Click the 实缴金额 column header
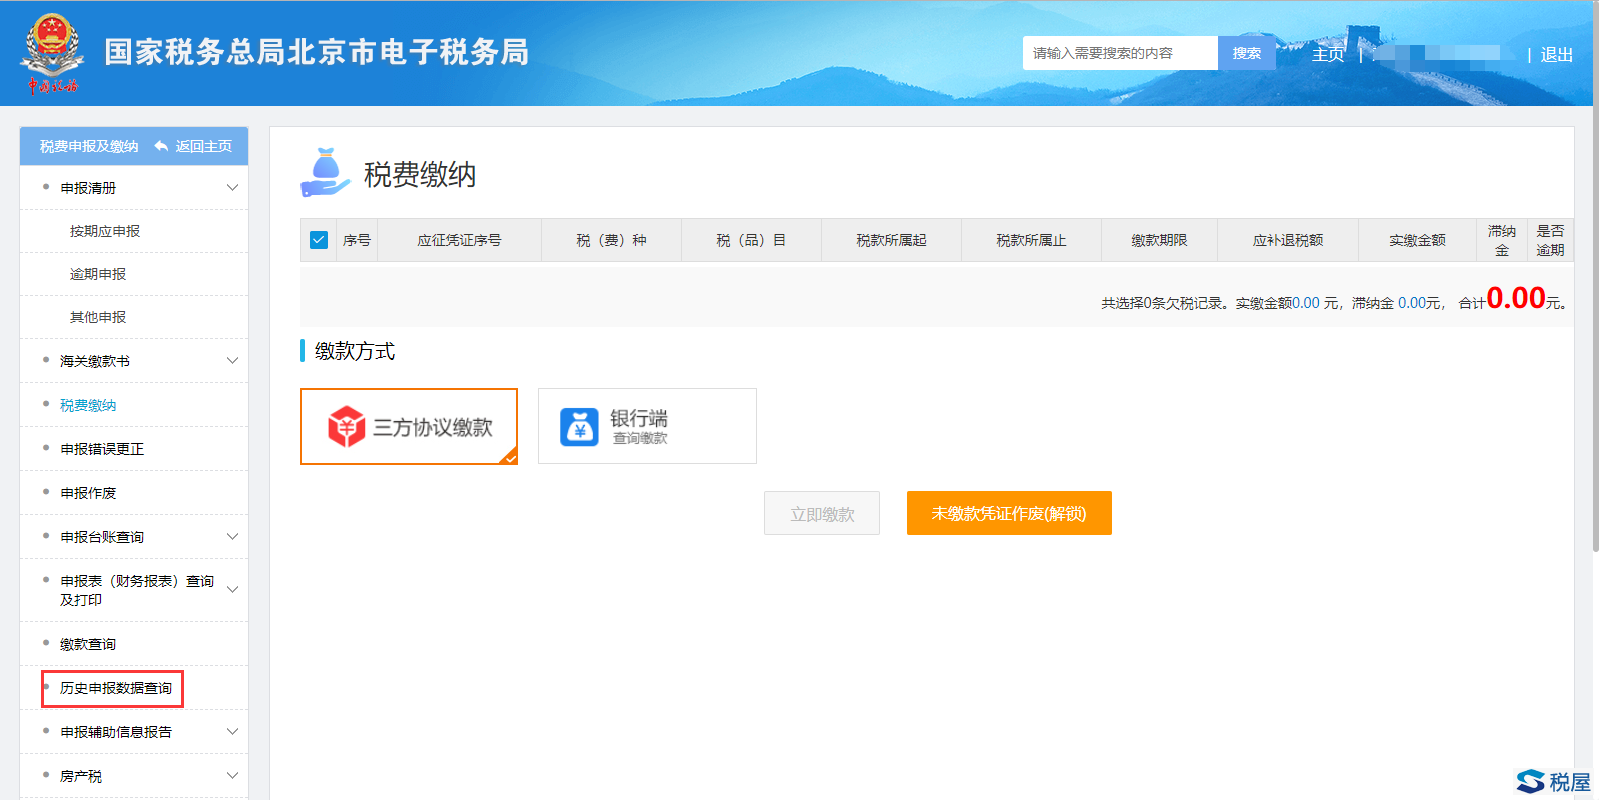The height and width of the screenshot is (800, 1599). [x=1417, y=240]
